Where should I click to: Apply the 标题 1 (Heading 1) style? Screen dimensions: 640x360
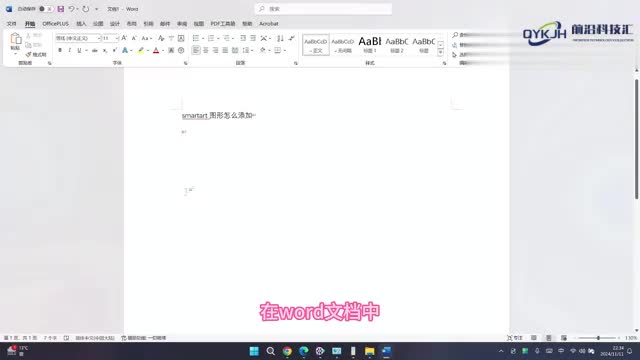(370, 45)
